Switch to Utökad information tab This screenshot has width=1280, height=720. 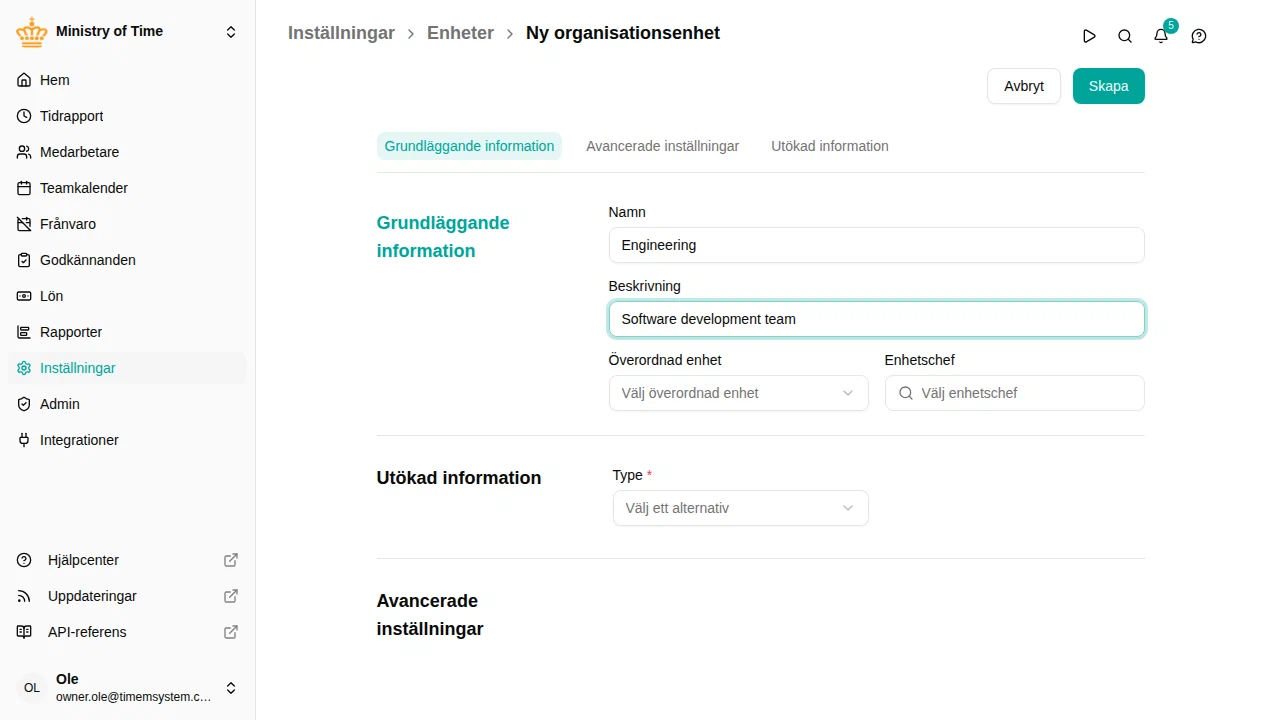tap(830, 146)
